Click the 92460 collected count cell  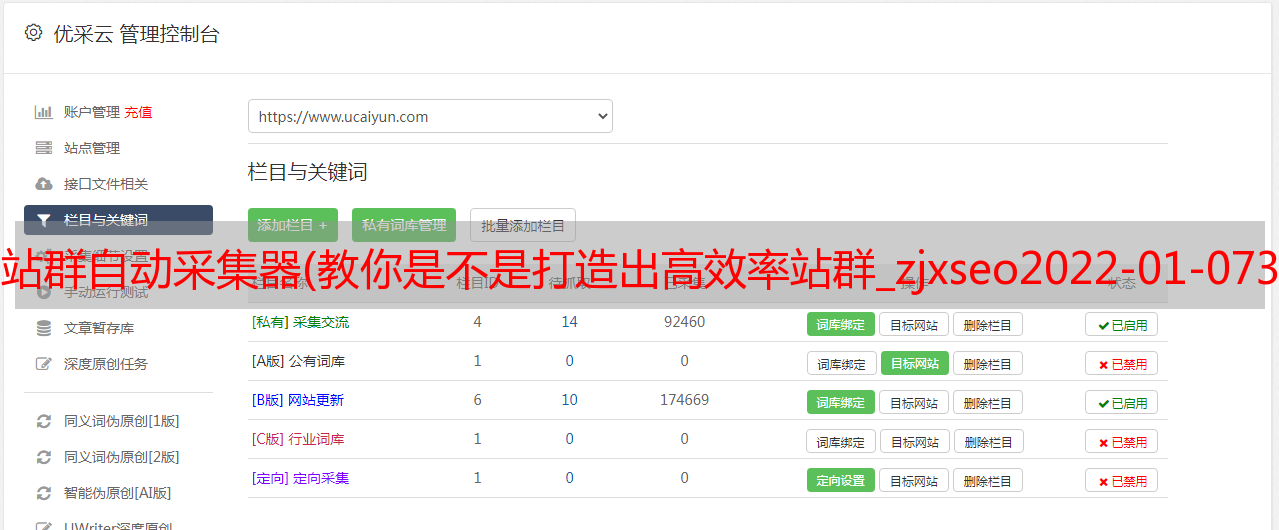click(x=684, y=322)
